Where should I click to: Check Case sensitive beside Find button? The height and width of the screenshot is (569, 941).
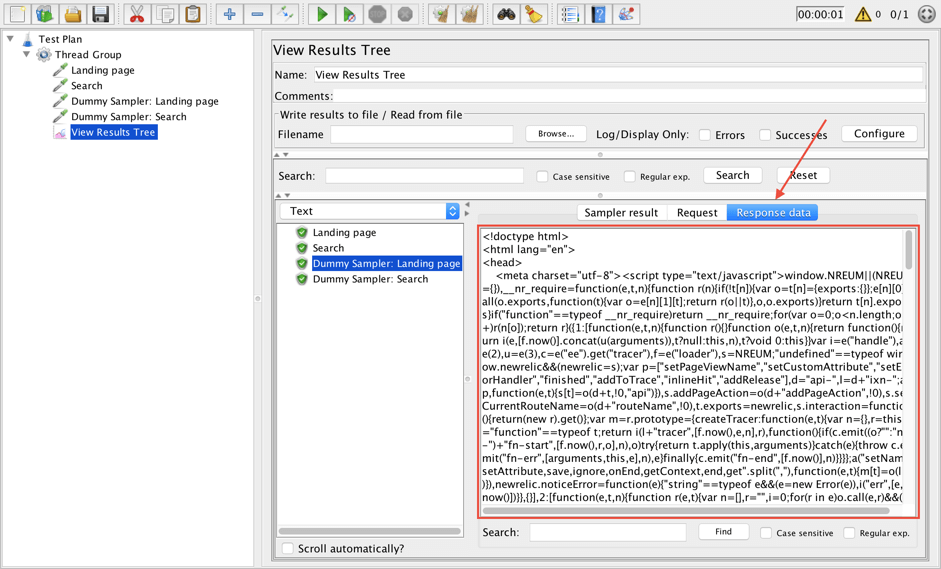[x=766, y=533]
